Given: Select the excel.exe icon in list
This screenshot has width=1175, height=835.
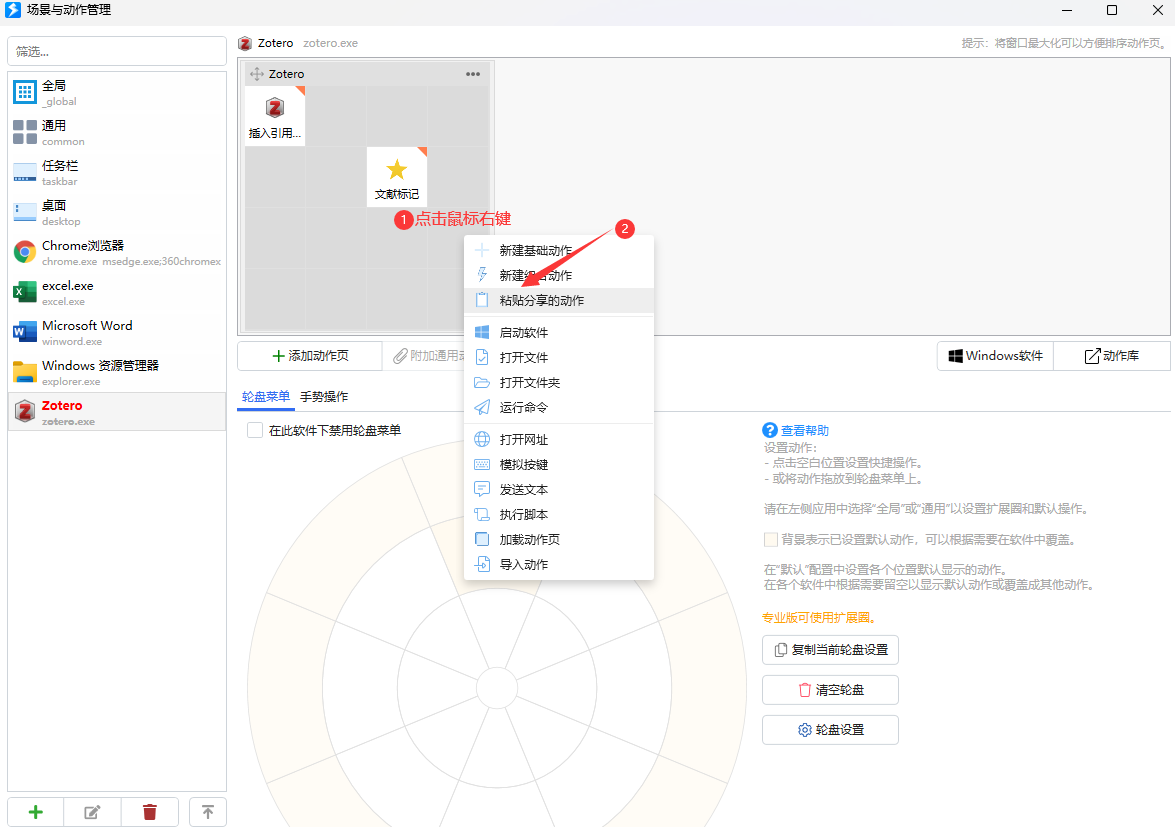Looking at the screenshot, I should click(25, 292).
